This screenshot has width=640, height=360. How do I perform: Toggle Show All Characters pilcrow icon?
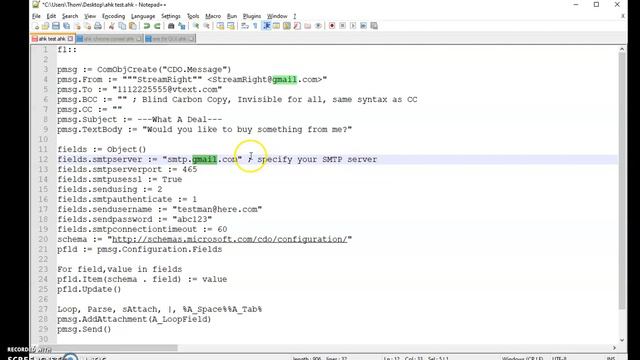[x=256, y=26]
